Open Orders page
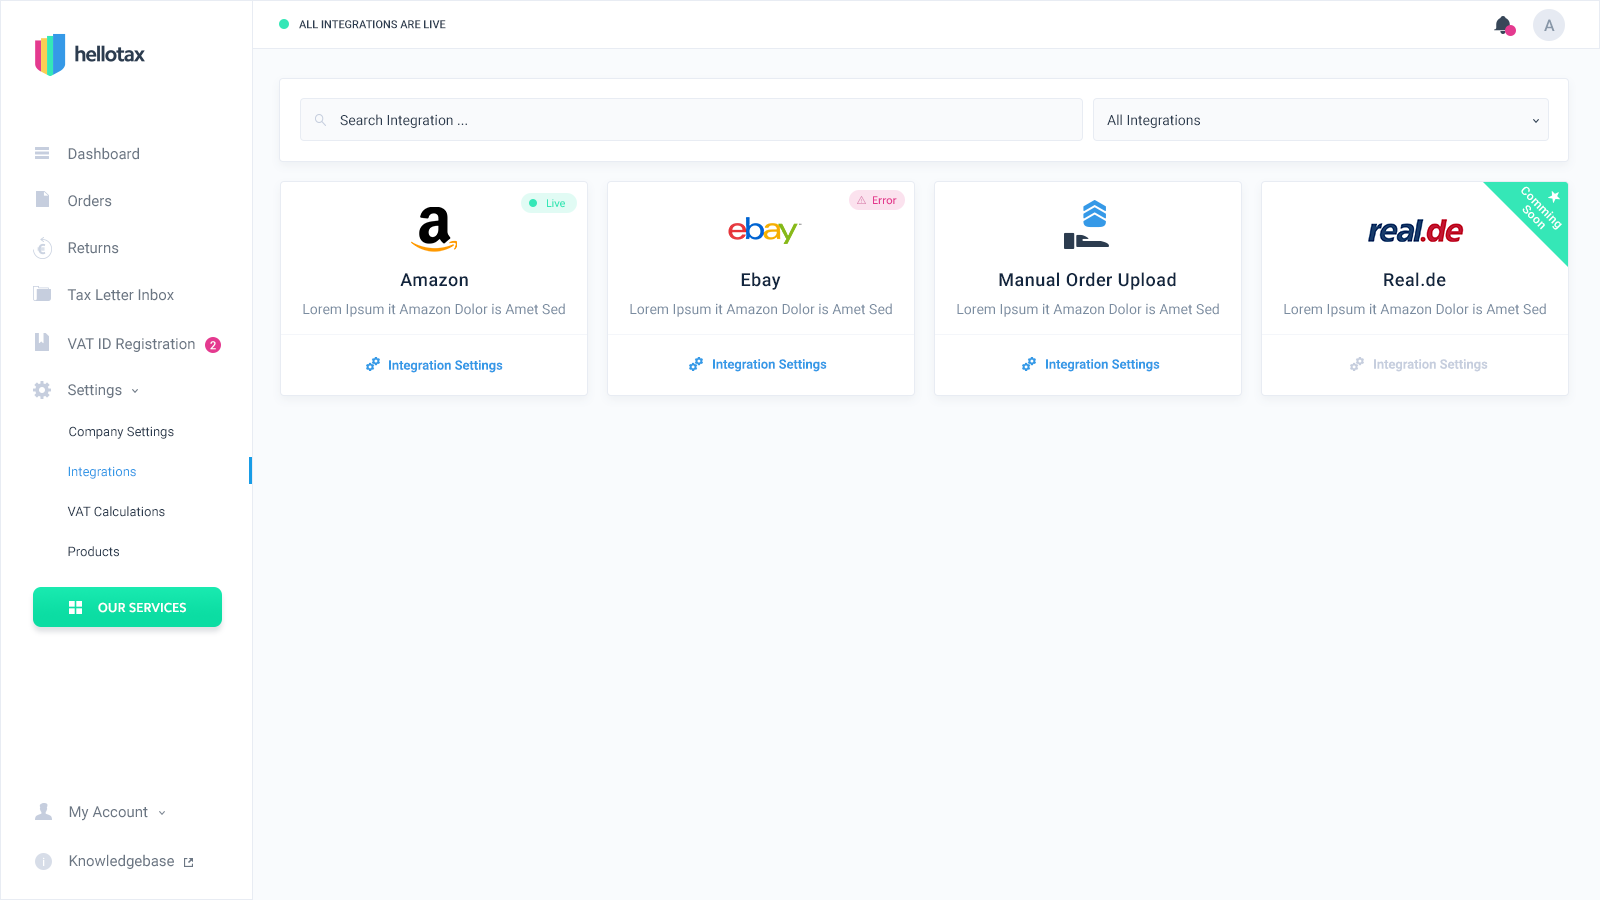 89,201
